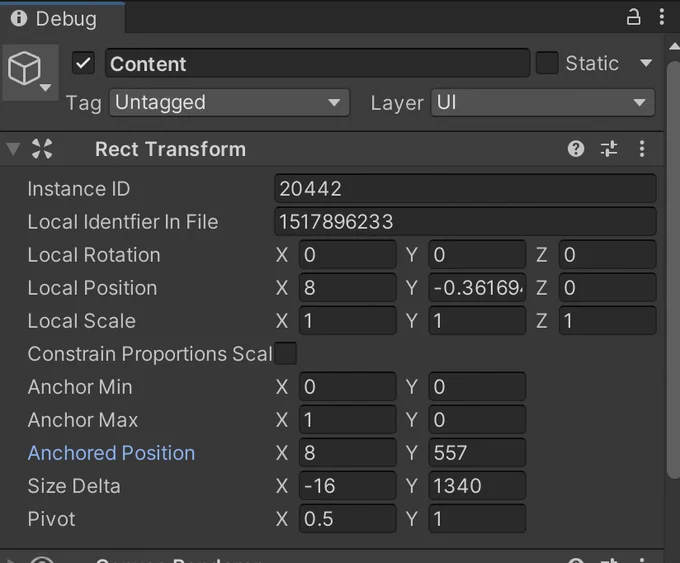Click the Anchored Position label

111,453
